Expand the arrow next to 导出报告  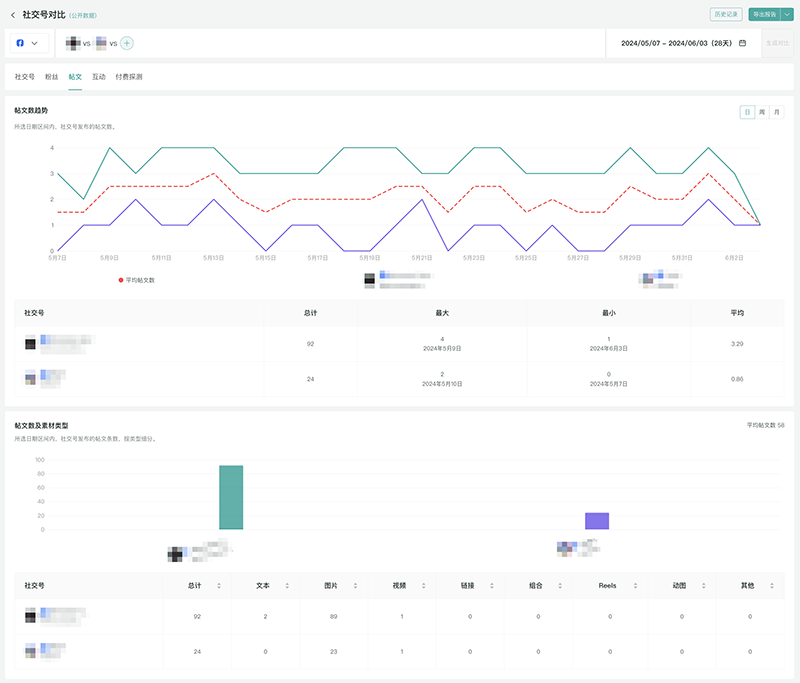coord(786,15)
